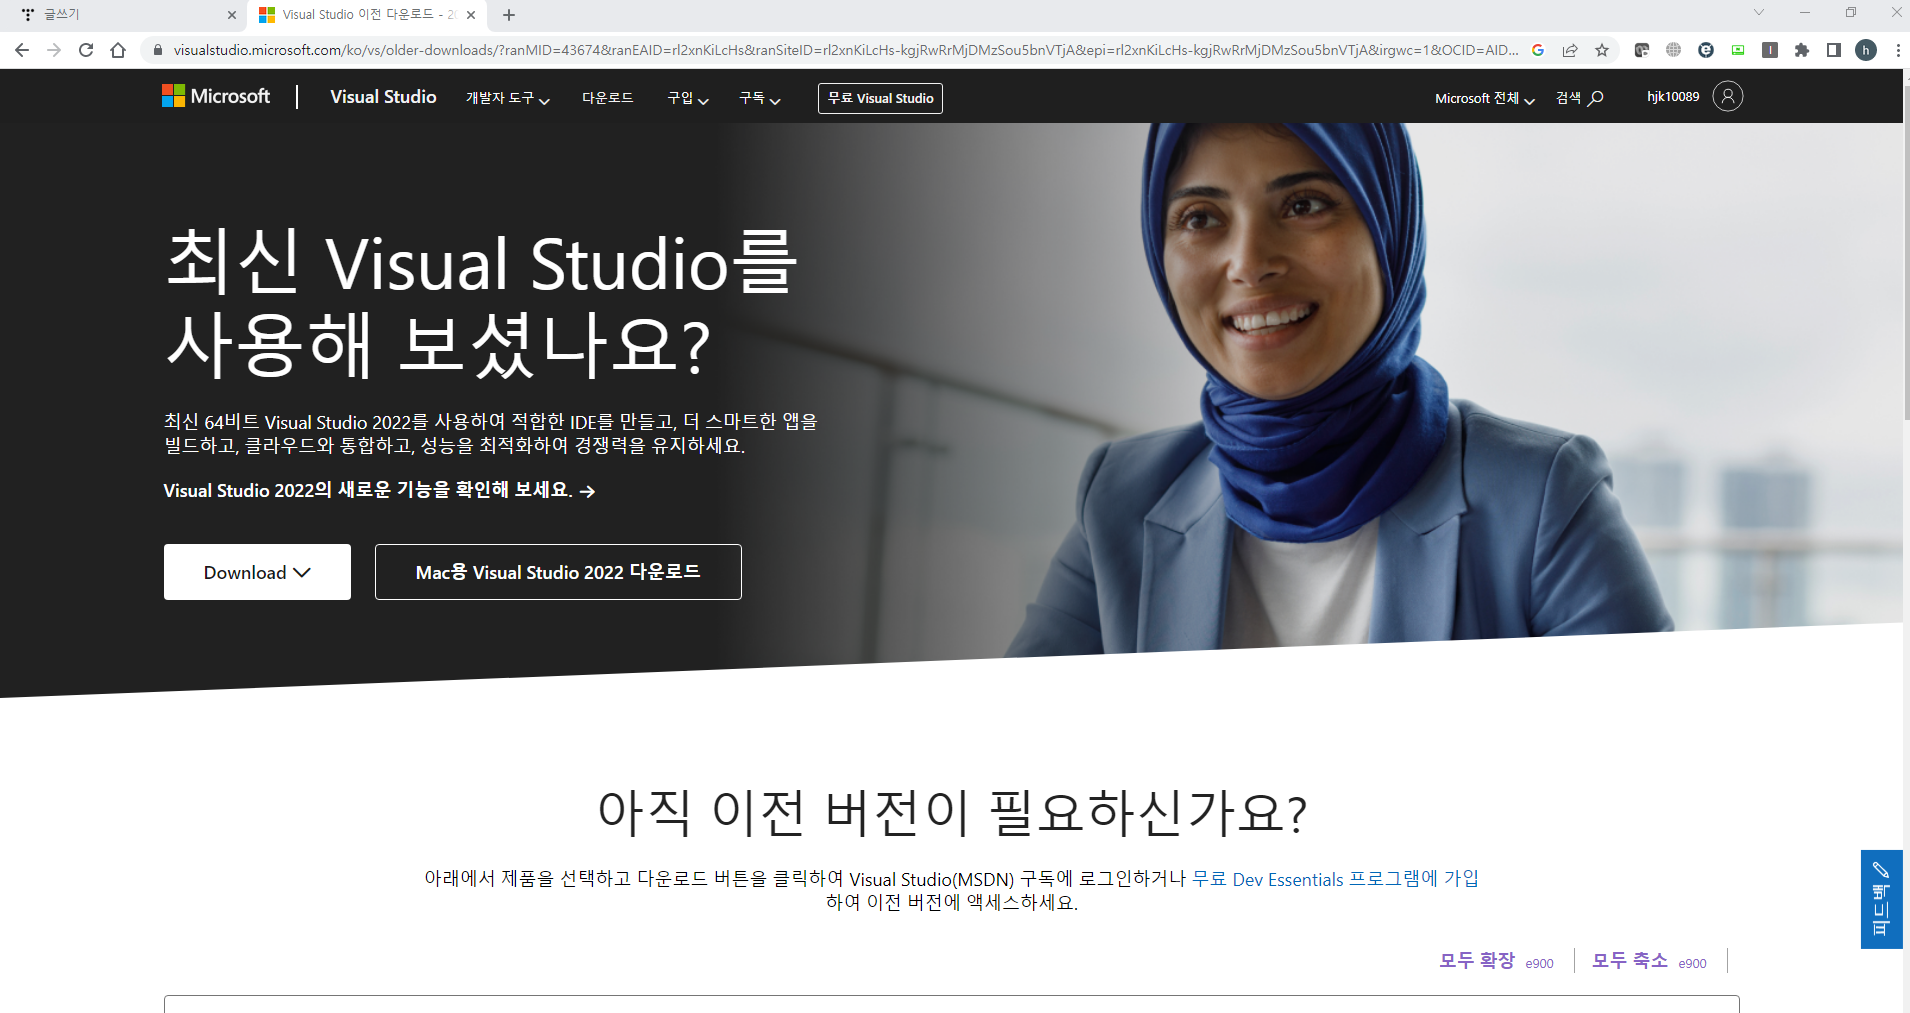Toggle the browser side panel
1910x1013 pixels.
[x=1834, y=50]
